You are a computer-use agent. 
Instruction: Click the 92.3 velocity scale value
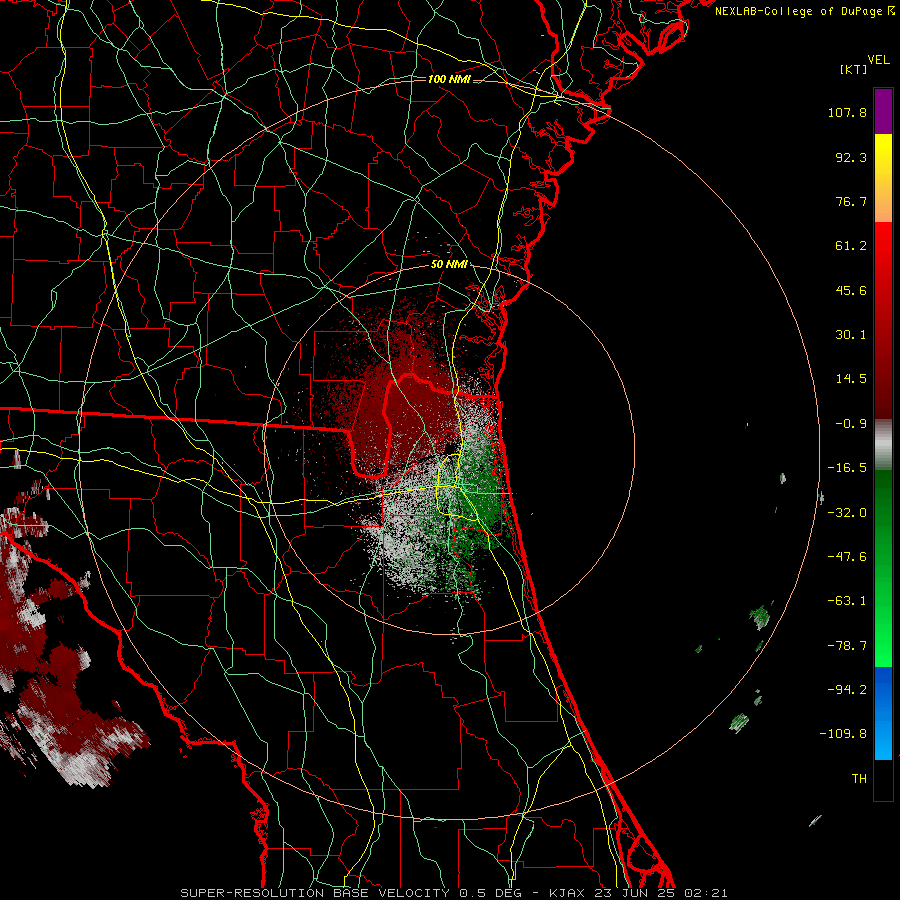click(x=851, y=157)
